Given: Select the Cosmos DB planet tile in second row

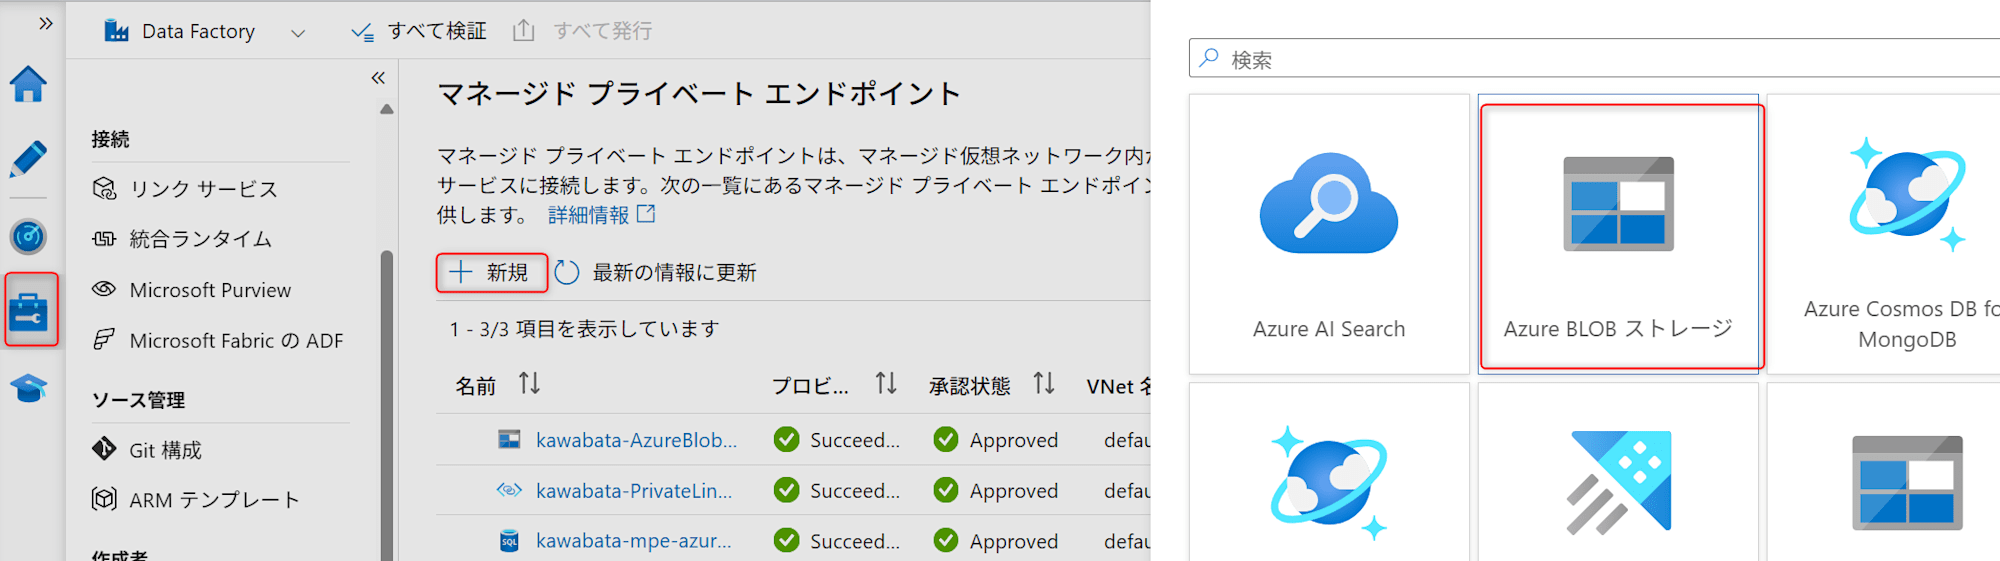Looking at the screenshot, I should (x=1329, y=472).
